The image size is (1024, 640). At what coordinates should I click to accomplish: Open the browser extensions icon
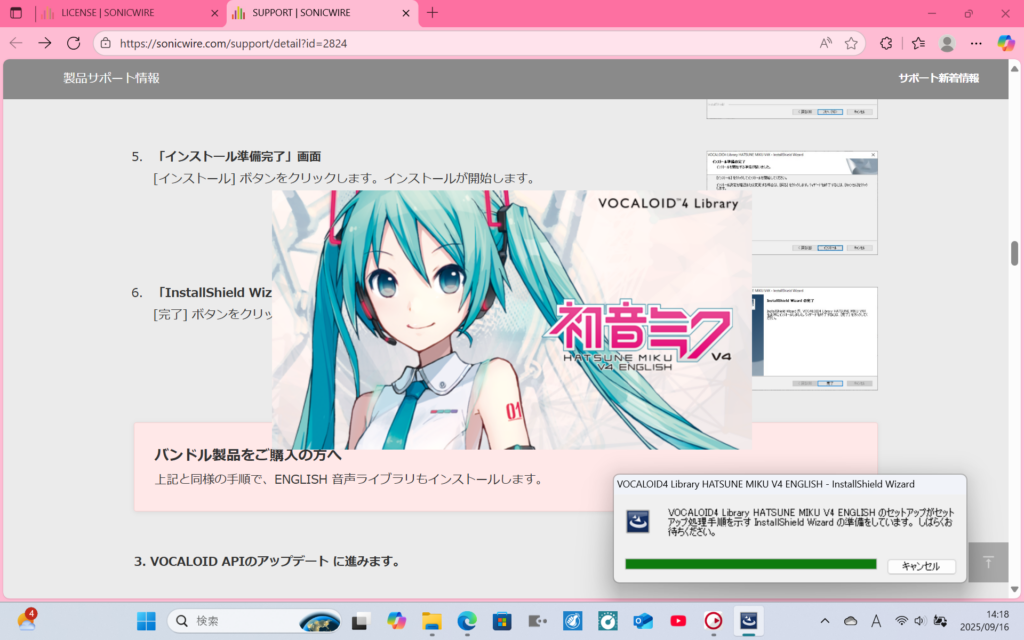click(x=886, y=43)
